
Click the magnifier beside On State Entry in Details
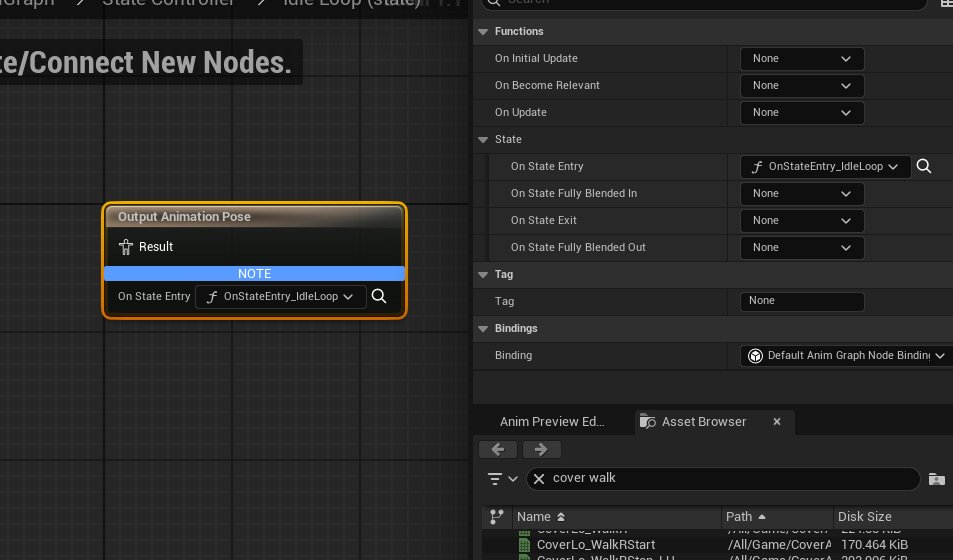(x=923, y=166)
